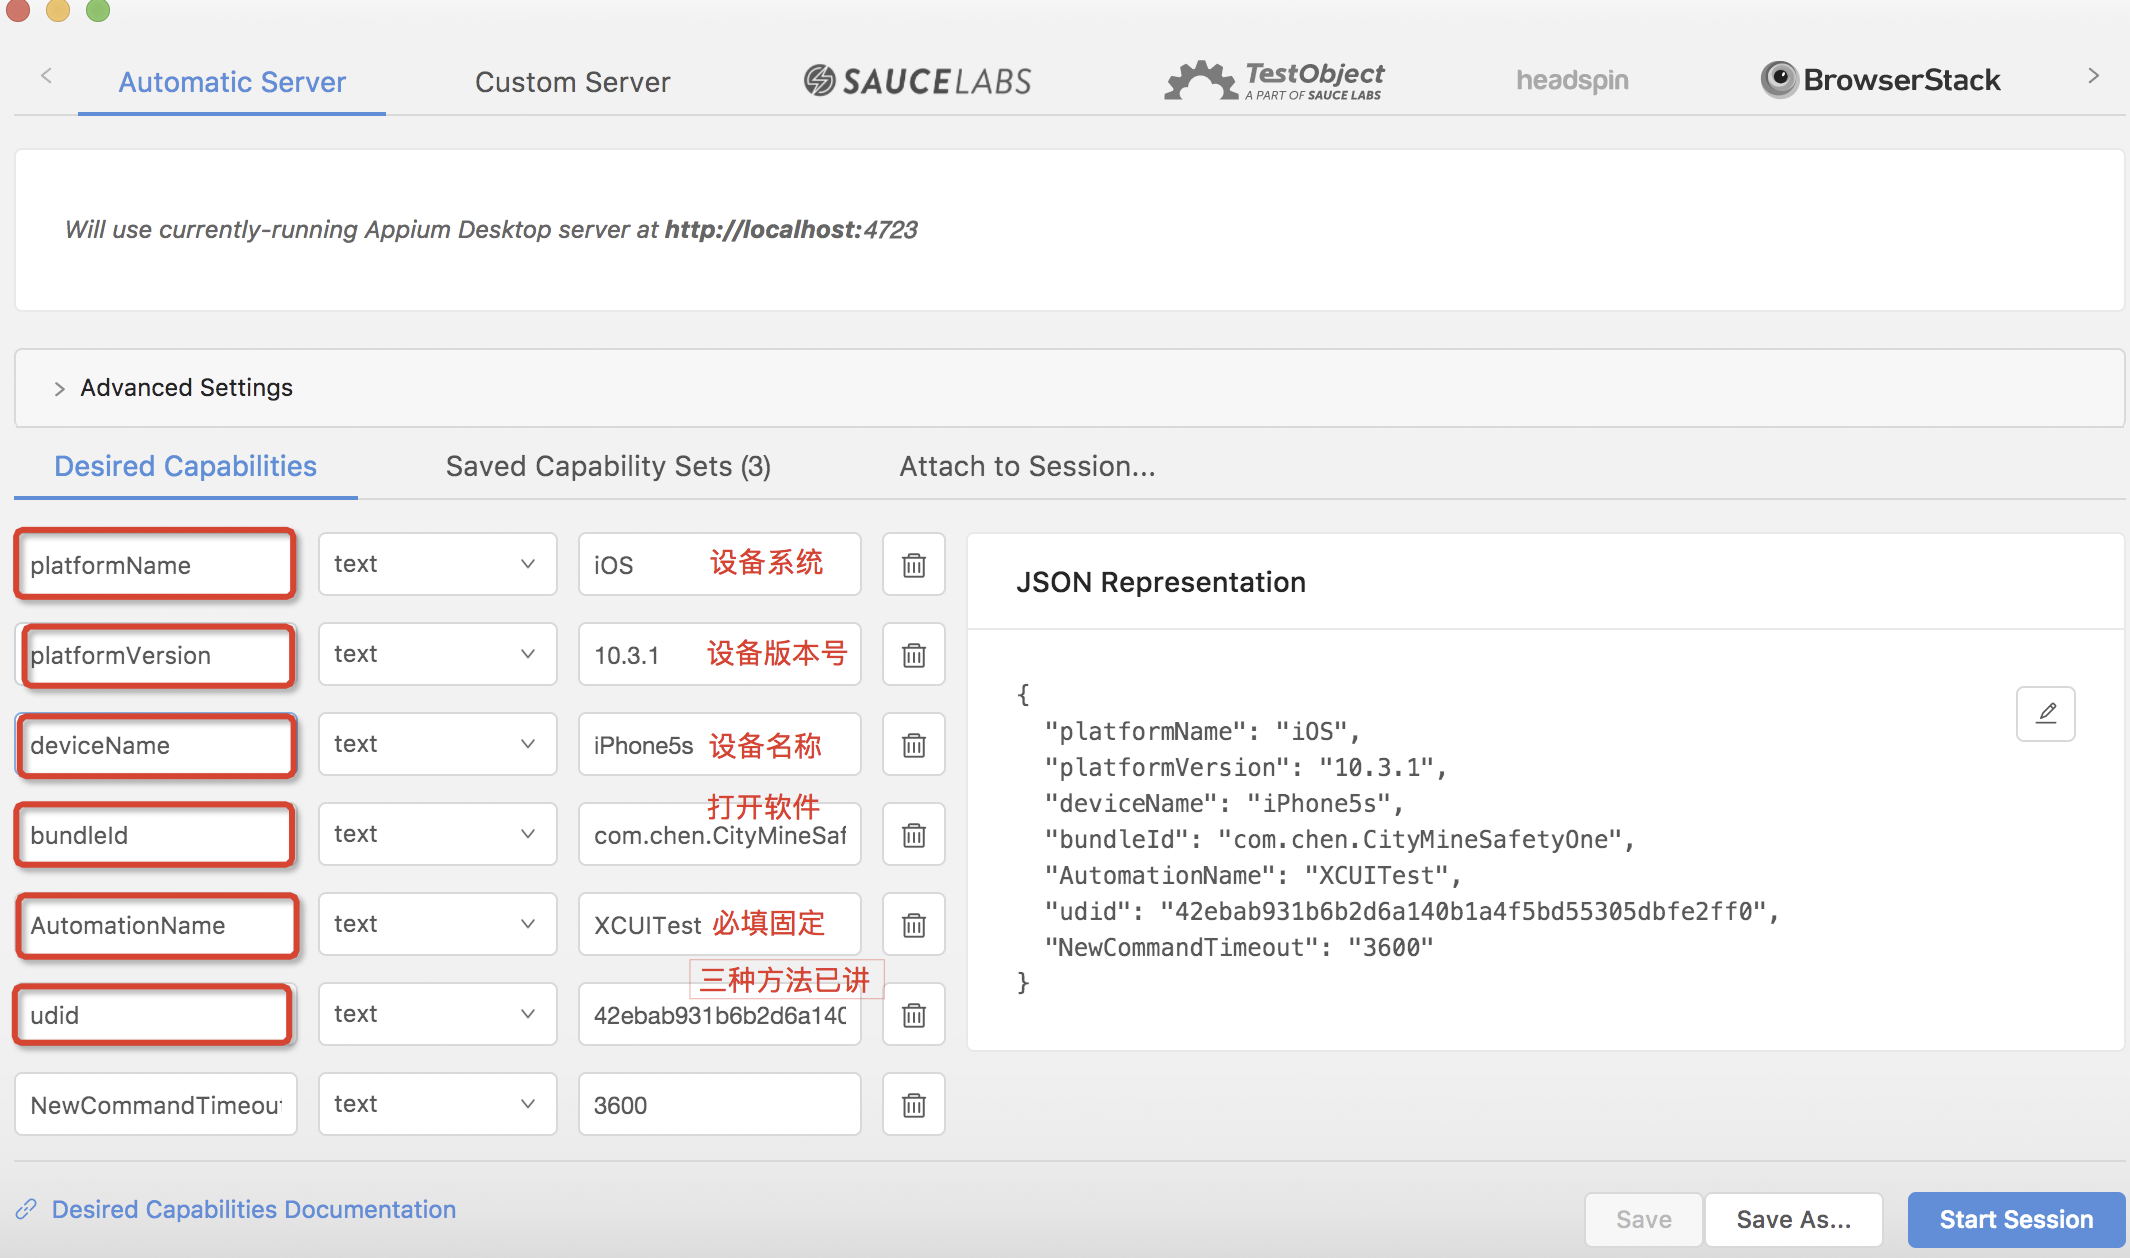Click the http://localhost:4723 server text
Image resolution: width=2130 pixels, height=1258 pixels.
coord(791,229)
